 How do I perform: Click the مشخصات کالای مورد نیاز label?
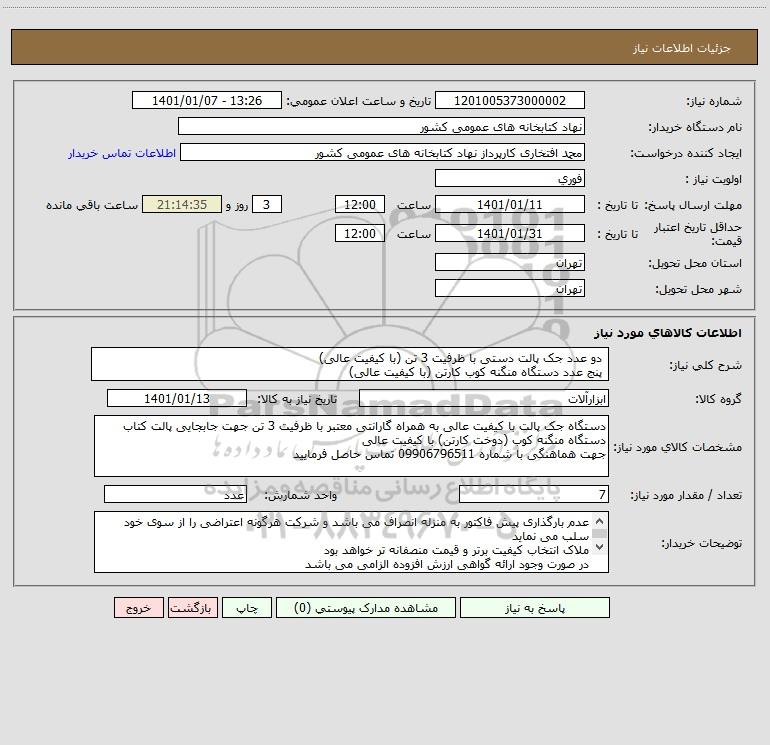(x=678, y=447)
